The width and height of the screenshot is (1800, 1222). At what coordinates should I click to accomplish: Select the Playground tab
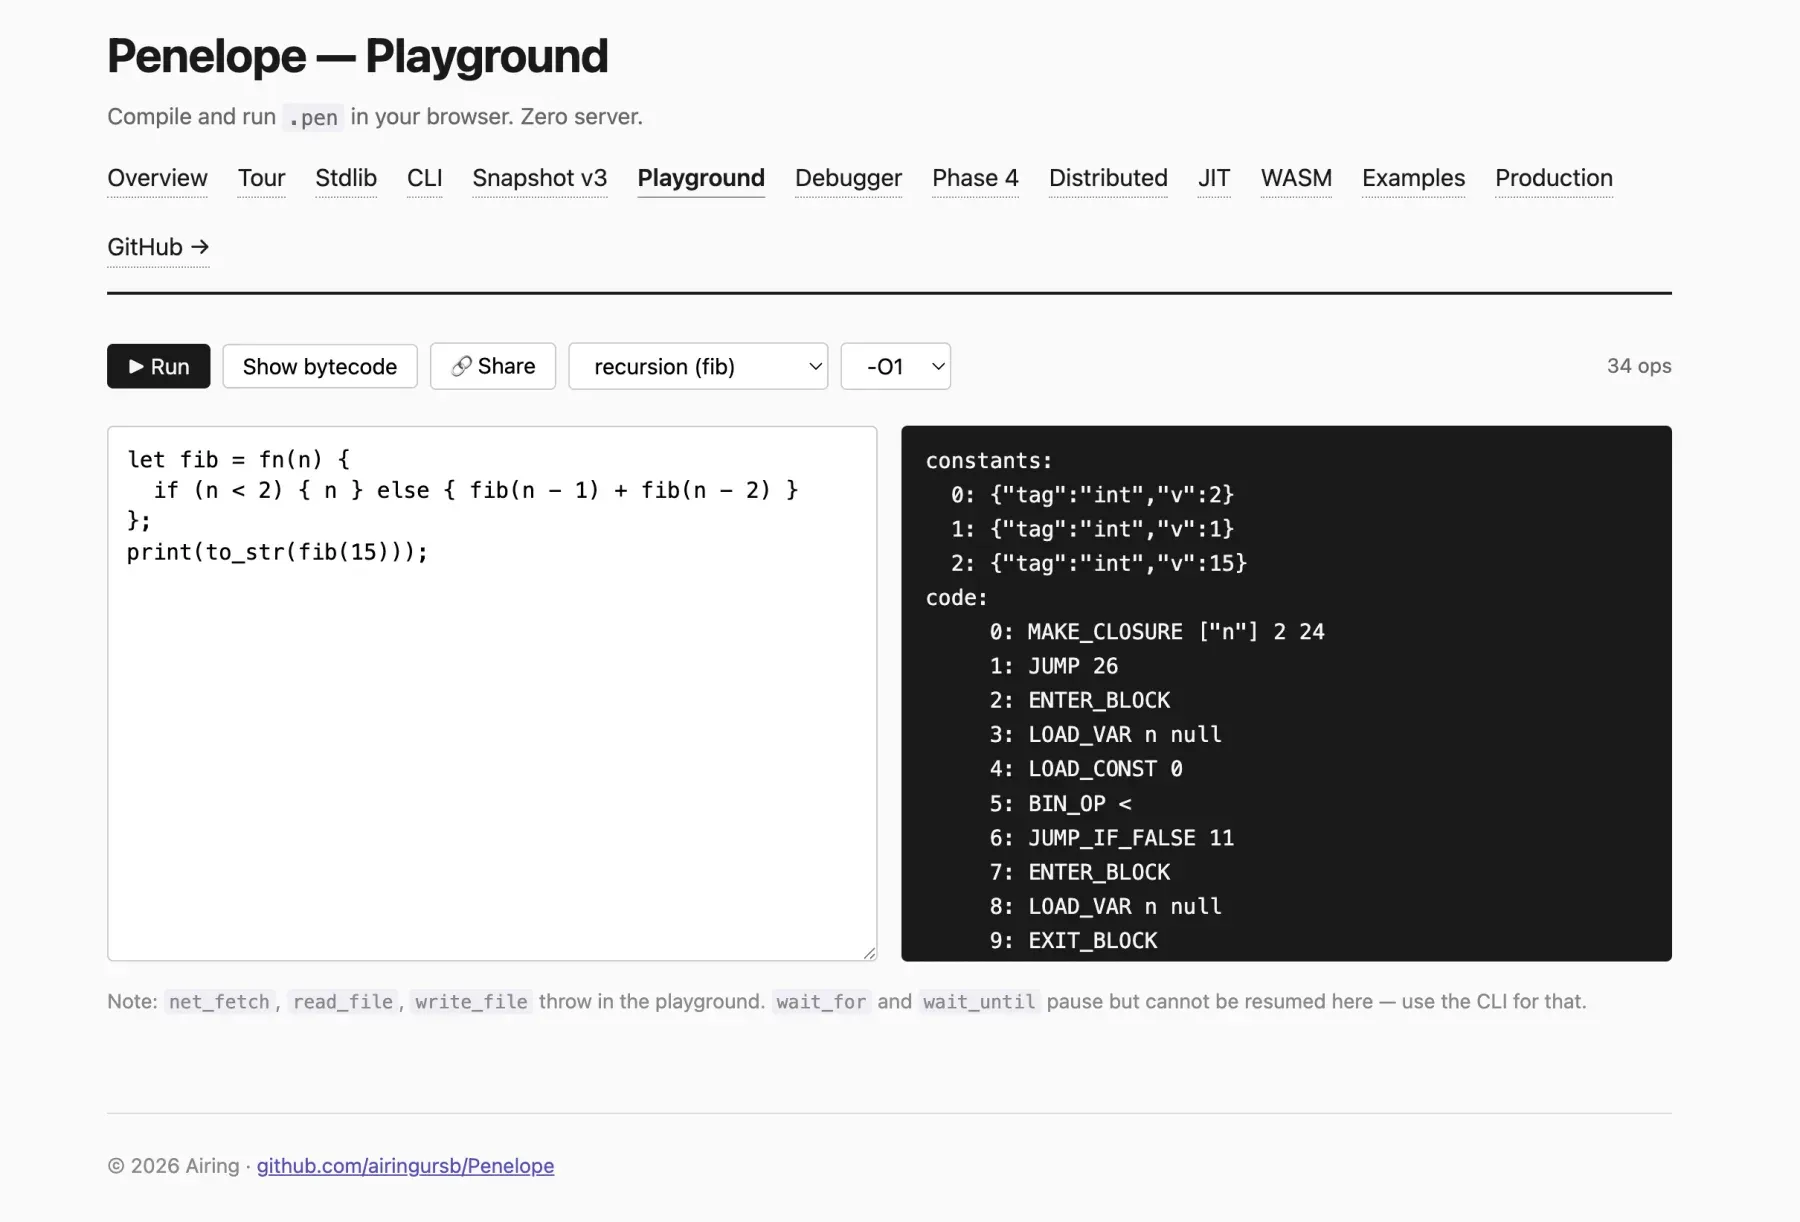[701, 178]
